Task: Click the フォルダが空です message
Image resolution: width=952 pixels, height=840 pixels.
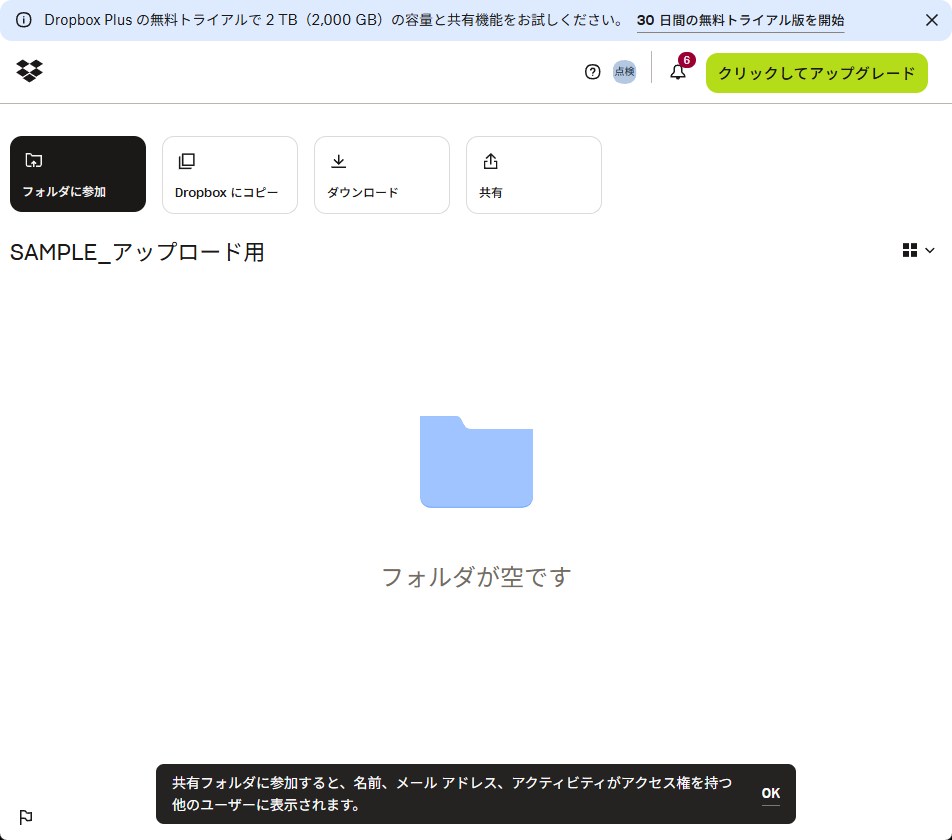Action: tap(476, 577)
